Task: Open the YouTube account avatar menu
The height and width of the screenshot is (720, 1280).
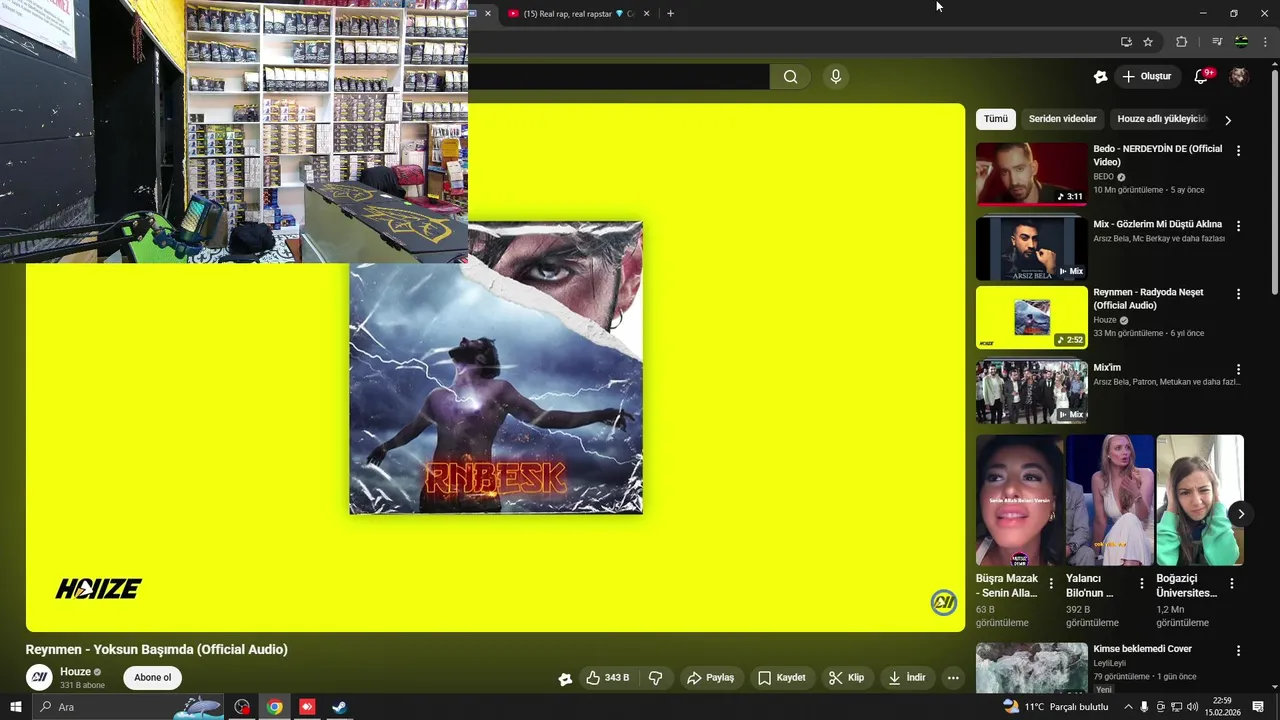Action: pyautogui.click(x=1239, y=77)
